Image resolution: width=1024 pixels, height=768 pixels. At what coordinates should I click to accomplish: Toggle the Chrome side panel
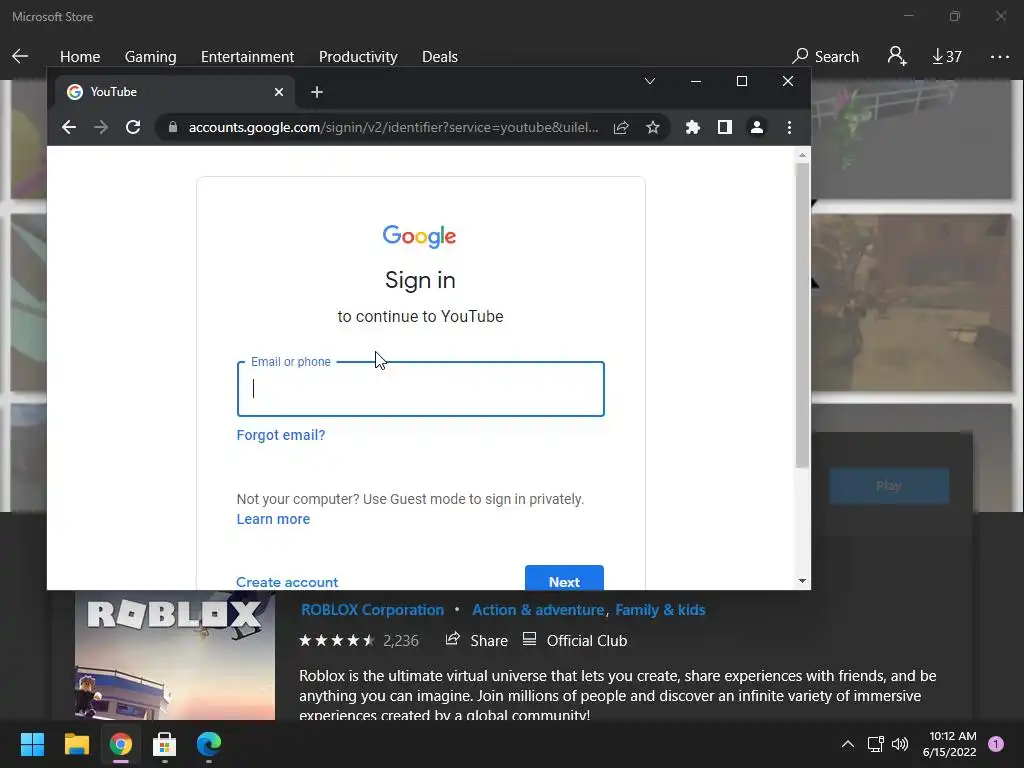point(725,127)
